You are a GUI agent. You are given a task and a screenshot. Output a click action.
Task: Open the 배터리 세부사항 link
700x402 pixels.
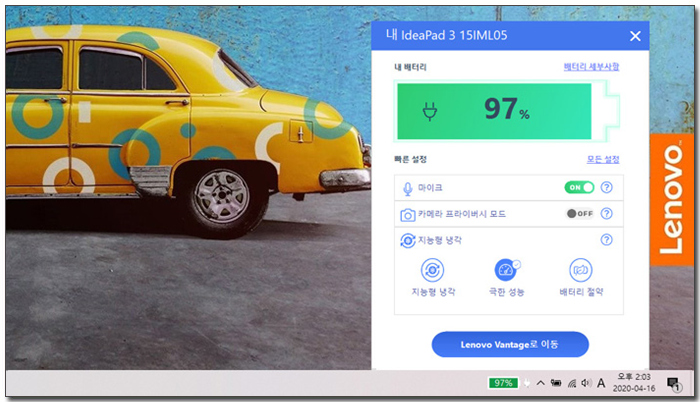coord(591,67)
